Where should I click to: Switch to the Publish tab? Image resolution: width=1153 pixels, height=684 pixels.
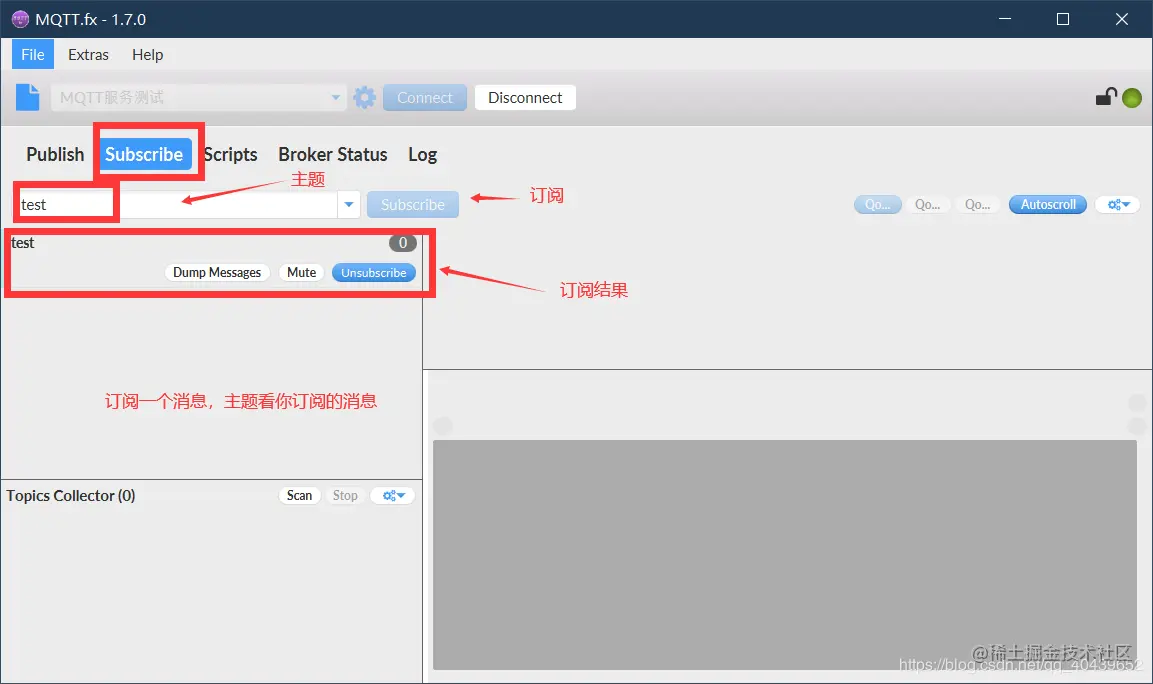pos(55,154)
